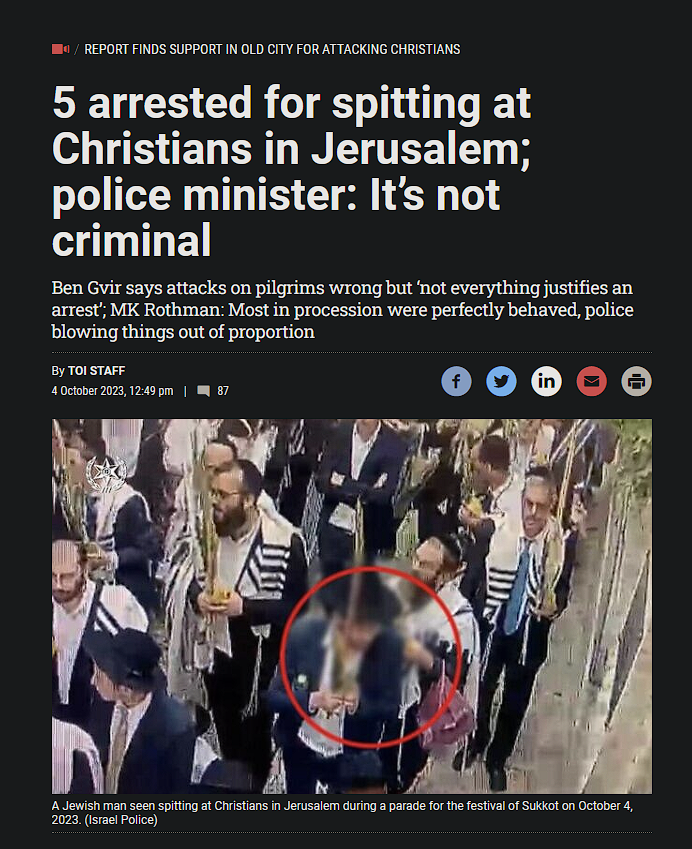Click the Ben Gvir subheadline text
The height and width of the screenshot is (849, 692).
click(342, 310)
